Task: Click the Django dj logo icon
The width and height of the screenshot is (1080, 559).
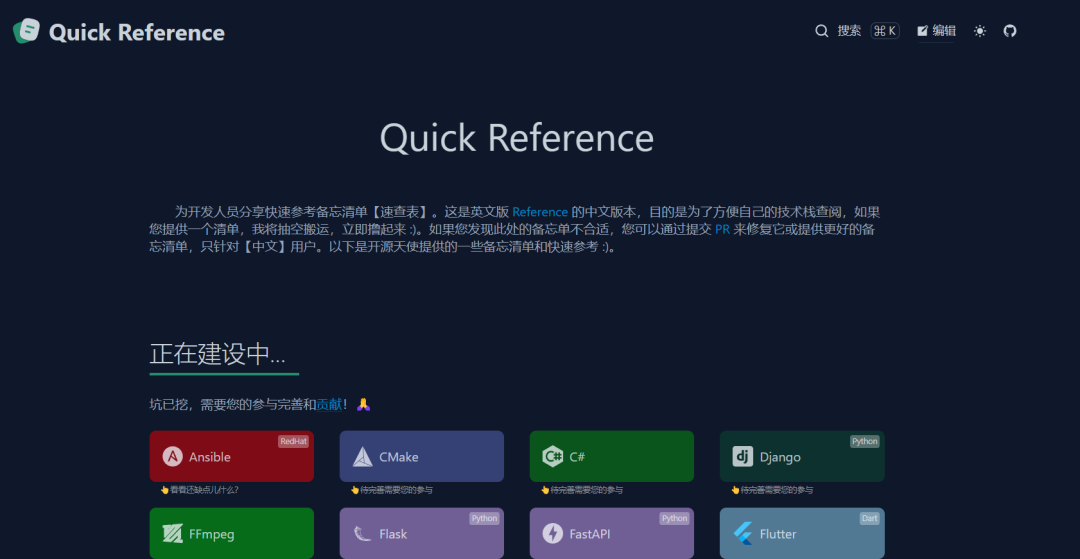Action: pyautogui.click(x=742, y=456)
